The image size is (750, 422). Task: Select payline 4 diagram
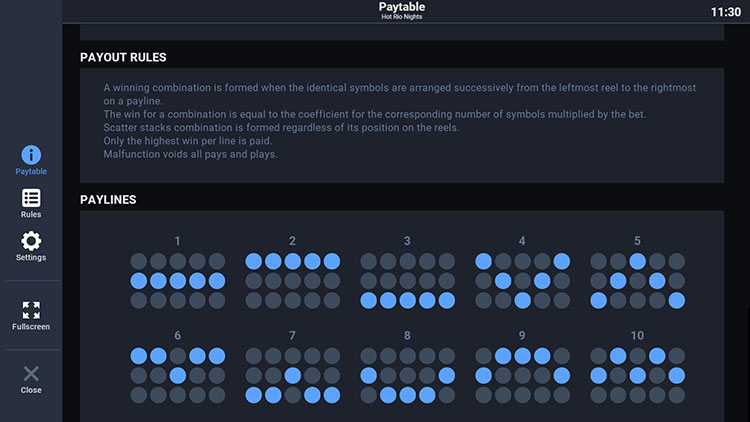pos(522,280)
